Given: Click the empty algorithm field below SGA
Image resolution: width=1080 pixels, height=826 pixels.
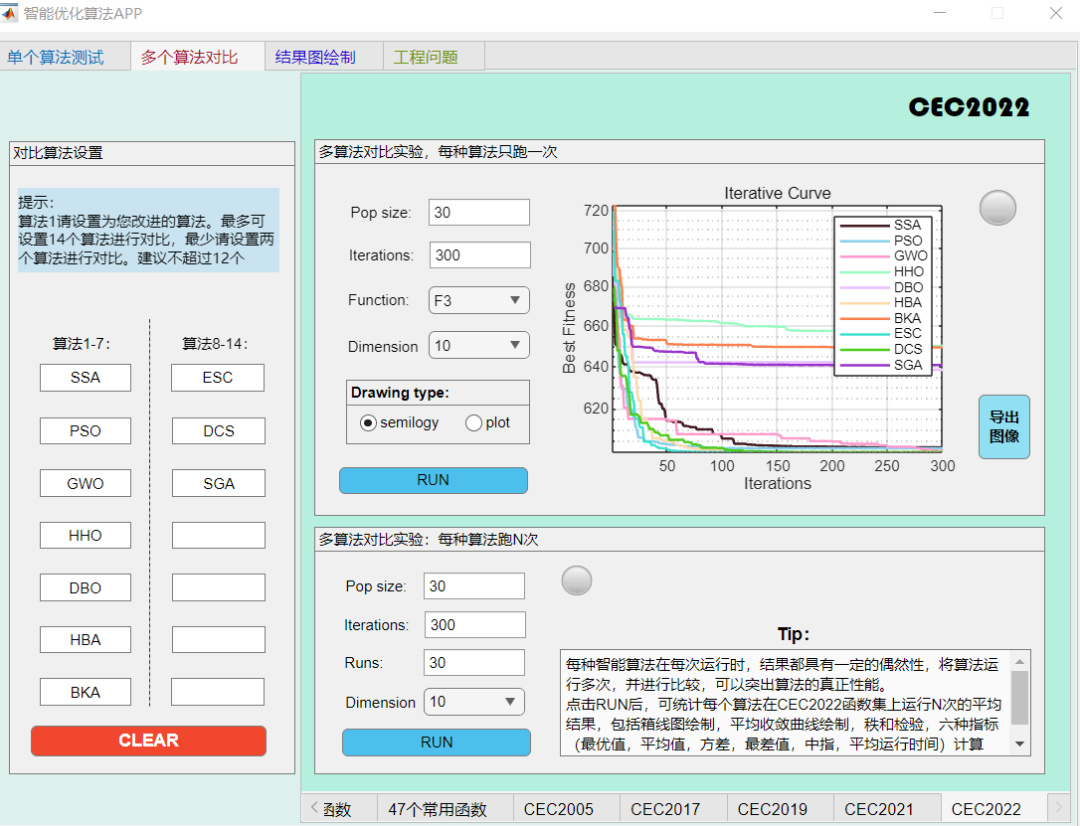Looking at the screenshot, I should [x=218, y=535].
